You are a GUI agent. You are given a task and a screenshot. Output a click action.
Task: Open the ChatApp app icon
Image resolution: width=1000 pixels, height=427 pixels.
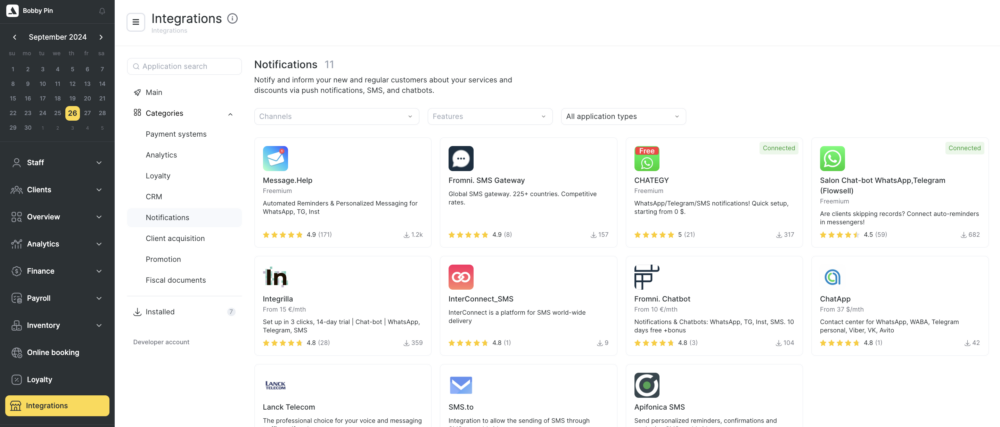(832, 277)
